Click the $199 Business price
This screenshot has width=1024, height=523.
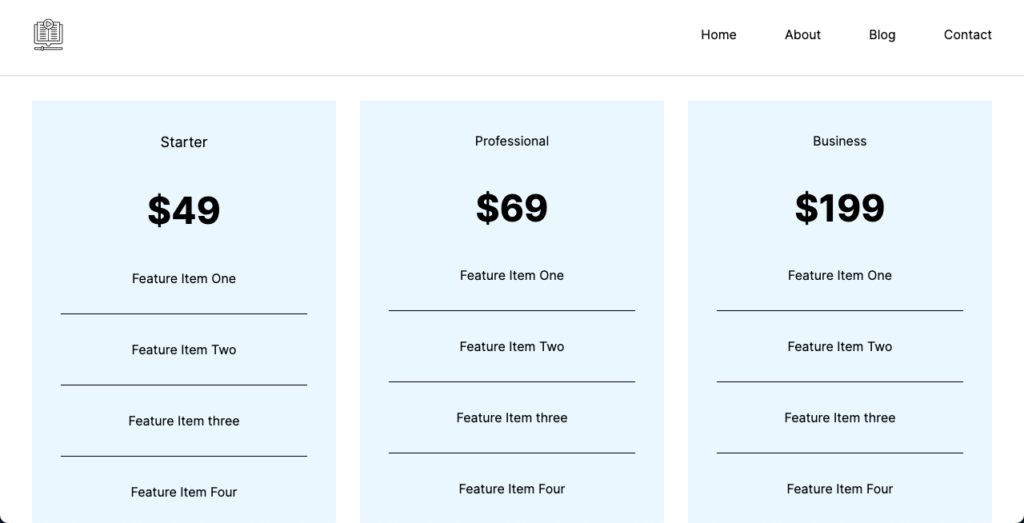(840, 208)
